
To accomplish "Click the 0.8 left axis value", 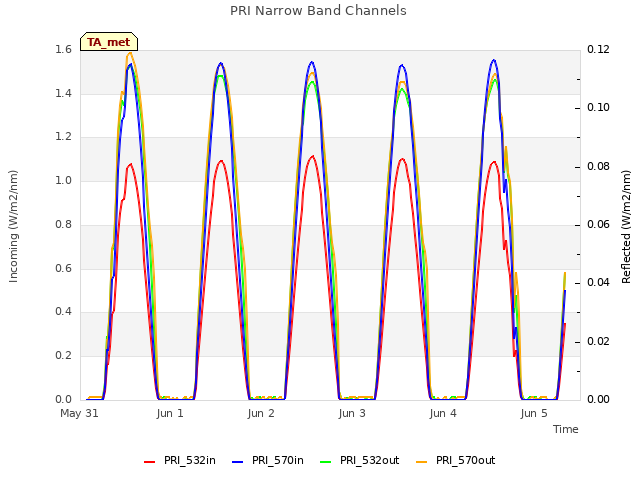I will 64,224.
